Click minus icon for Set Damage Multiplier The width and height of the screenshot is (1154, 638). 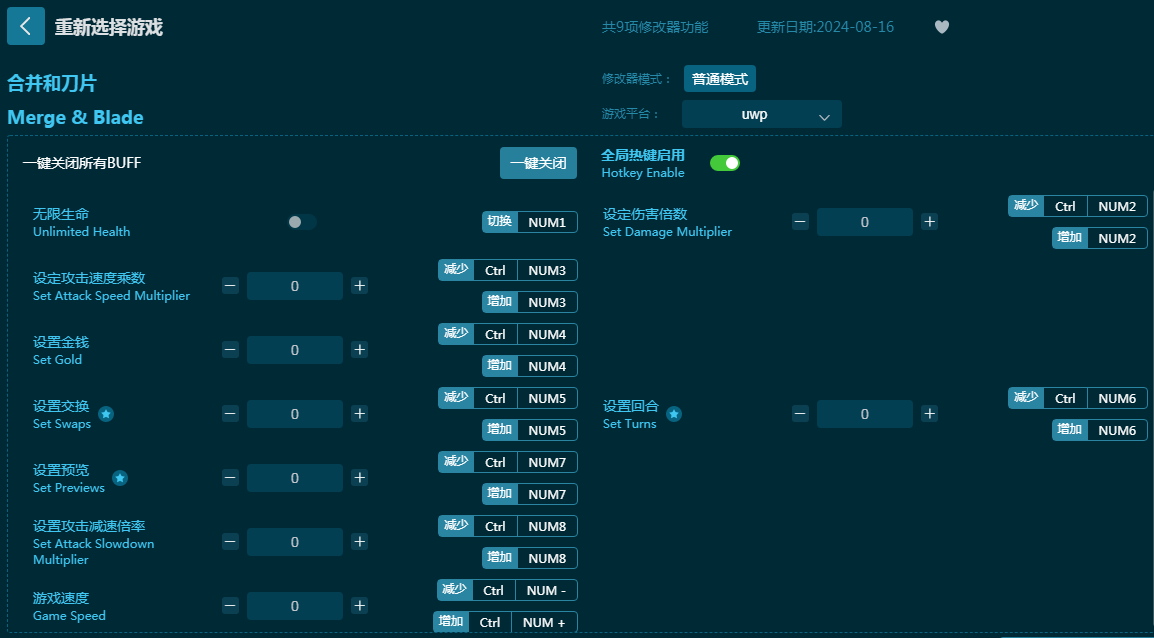click(x=800, y=222)
